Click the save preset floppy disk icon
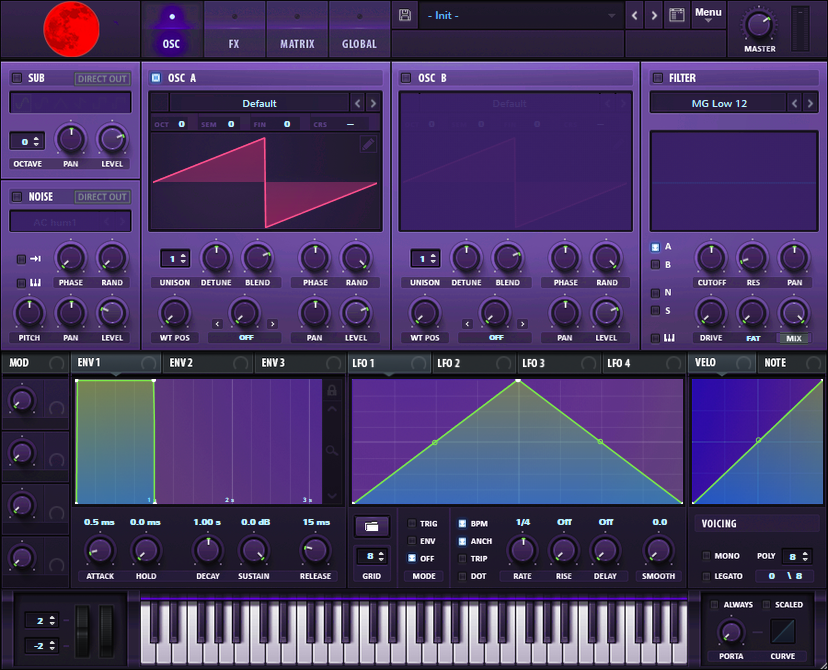The height and width of the screenshot is (670, 828). point(405,15)
